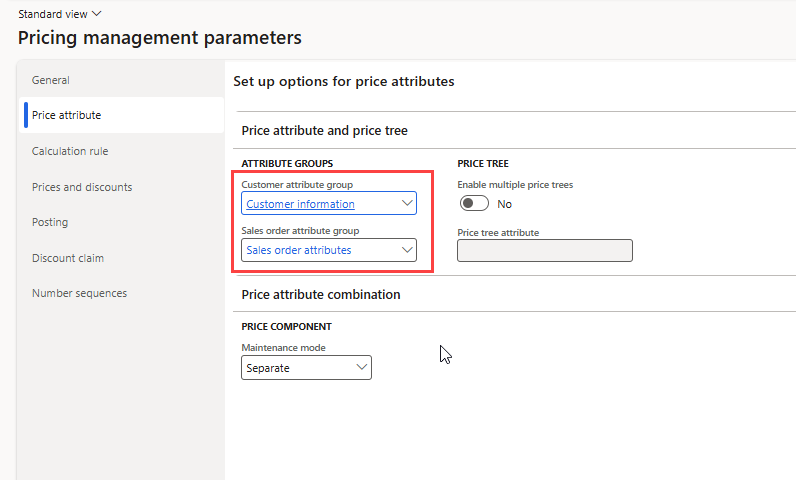Expand Customer attribute group dropdown arrow
Image resolution: width=796 pixels, height=480 pixels.
point(406,204)
